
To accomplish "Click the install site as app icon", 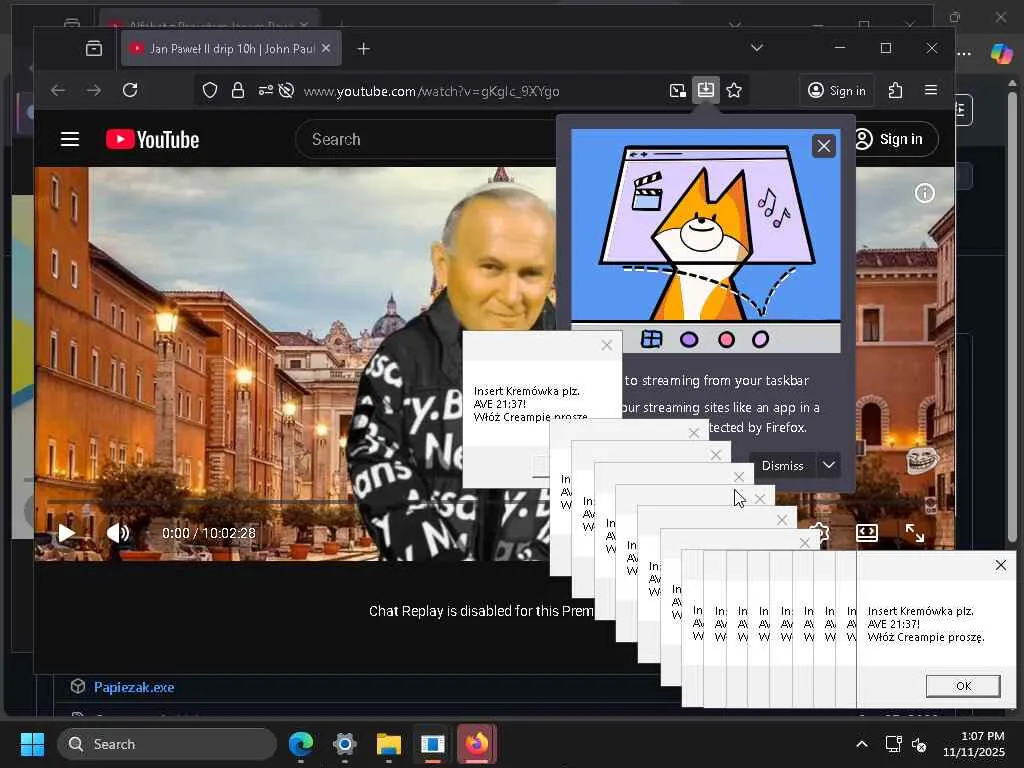I will tap(705, 90).
